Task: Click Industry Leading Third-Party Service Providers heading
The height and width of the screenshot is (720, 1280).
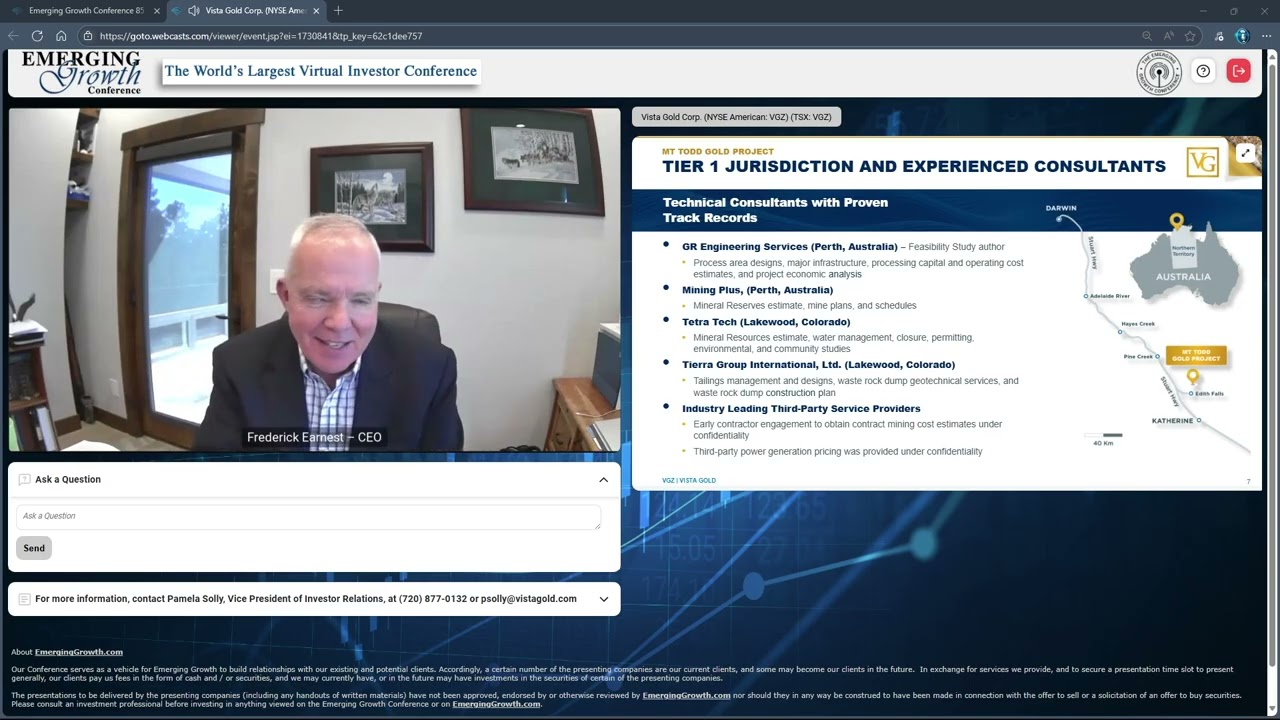Action: (x=801, y=409)
